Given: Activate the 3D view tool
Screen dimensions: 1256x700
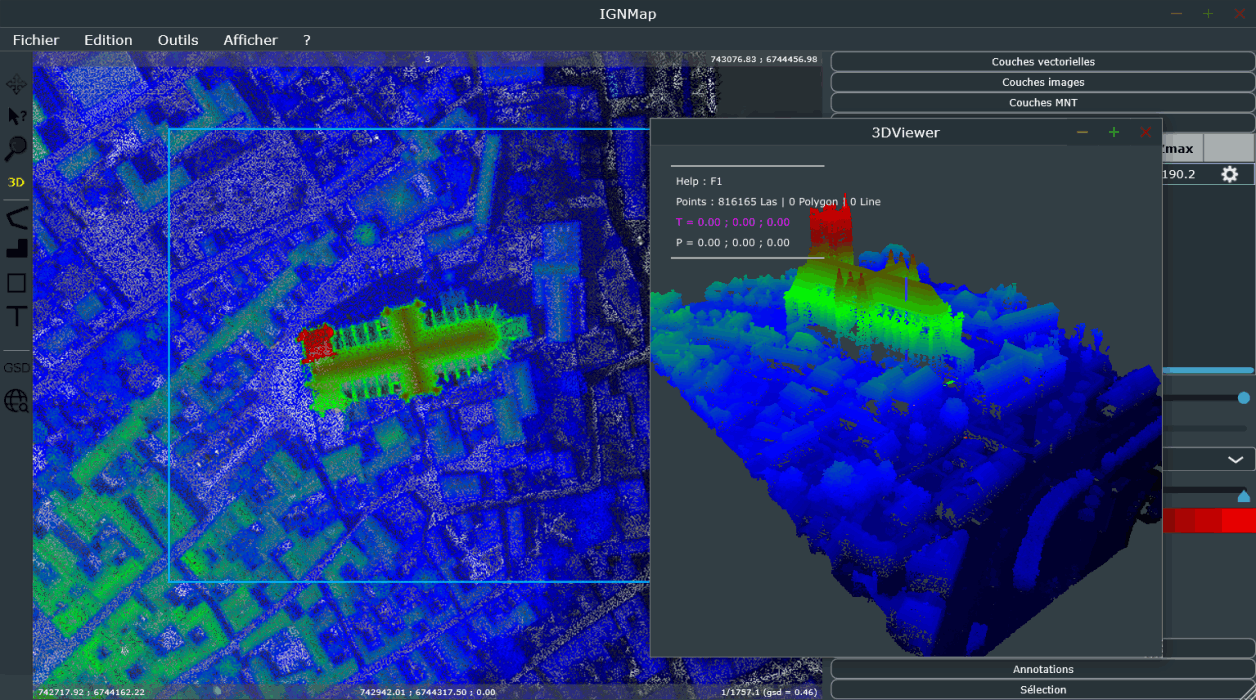Looking at the screenshot, I should pyautogui.click(x=16, y=182).
